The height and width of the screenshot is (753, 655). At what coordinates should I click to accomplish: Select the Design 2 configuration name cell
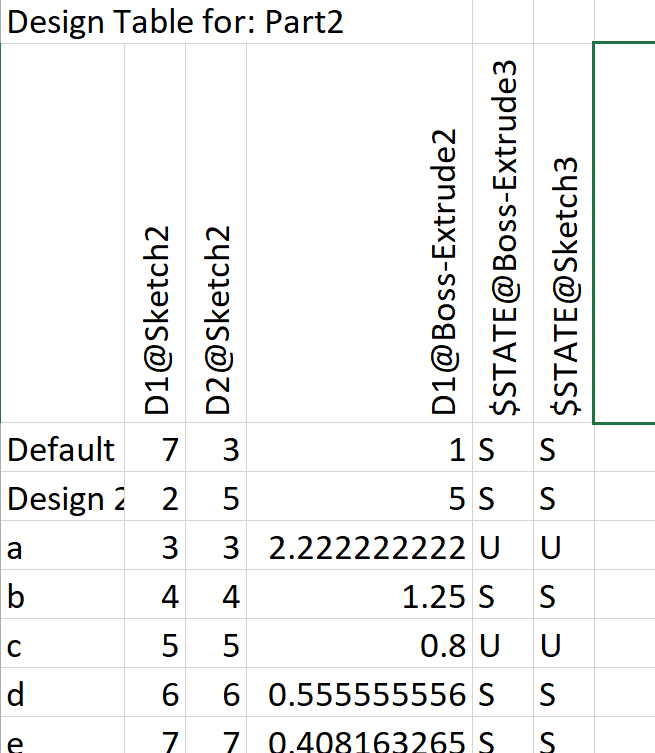tap(62, 497)
